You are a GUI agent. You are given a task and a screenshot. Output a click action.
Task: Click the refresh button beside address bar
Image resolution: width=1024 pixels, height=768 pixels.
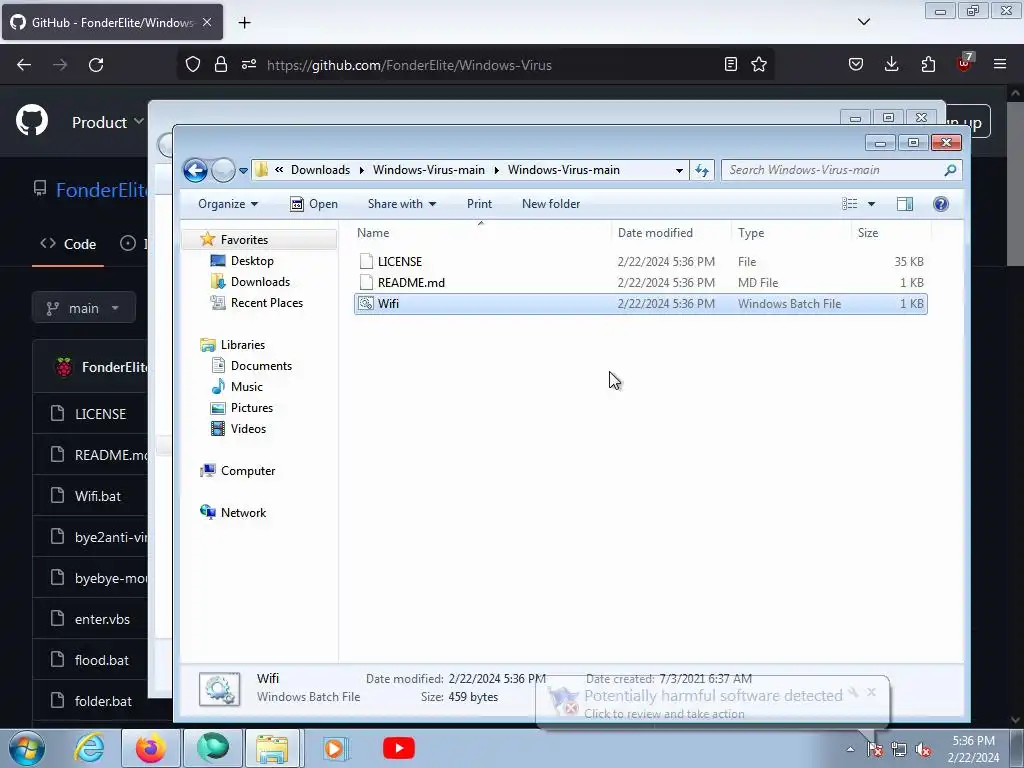[702, 170]
